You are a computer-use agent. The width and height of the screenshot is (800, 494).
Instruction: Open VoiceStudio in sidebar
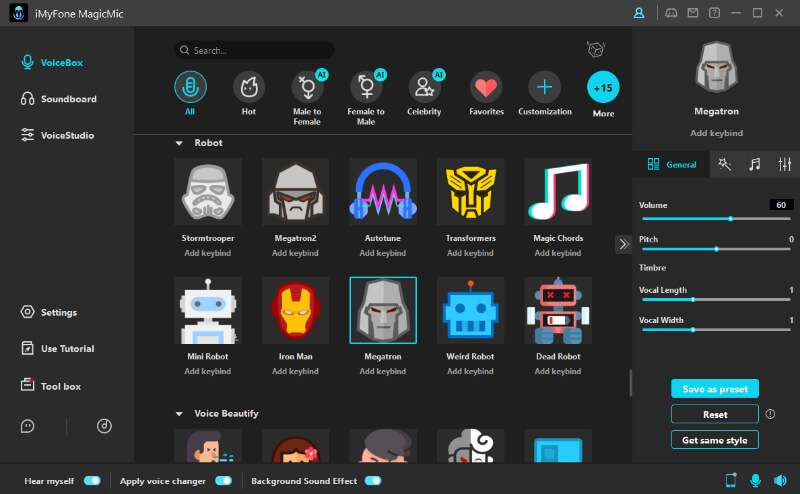click(x=57, y=135)
